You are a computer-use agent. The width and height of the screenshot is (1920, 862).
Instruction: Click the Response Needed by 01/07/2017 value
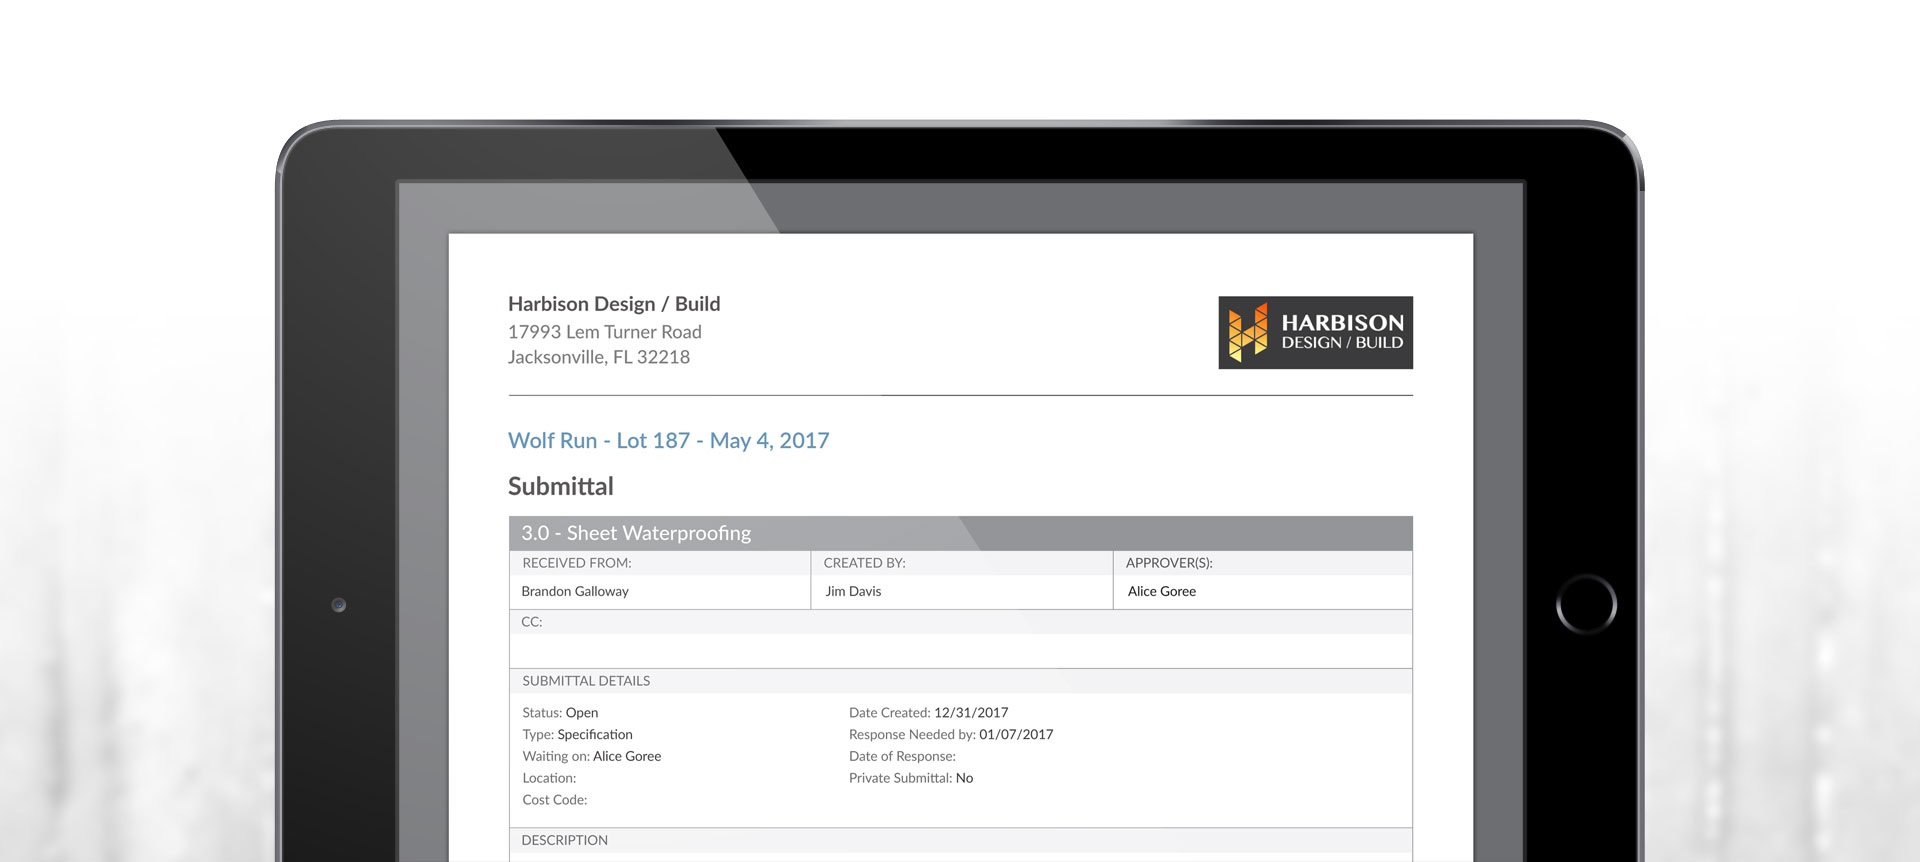[951, 735]
